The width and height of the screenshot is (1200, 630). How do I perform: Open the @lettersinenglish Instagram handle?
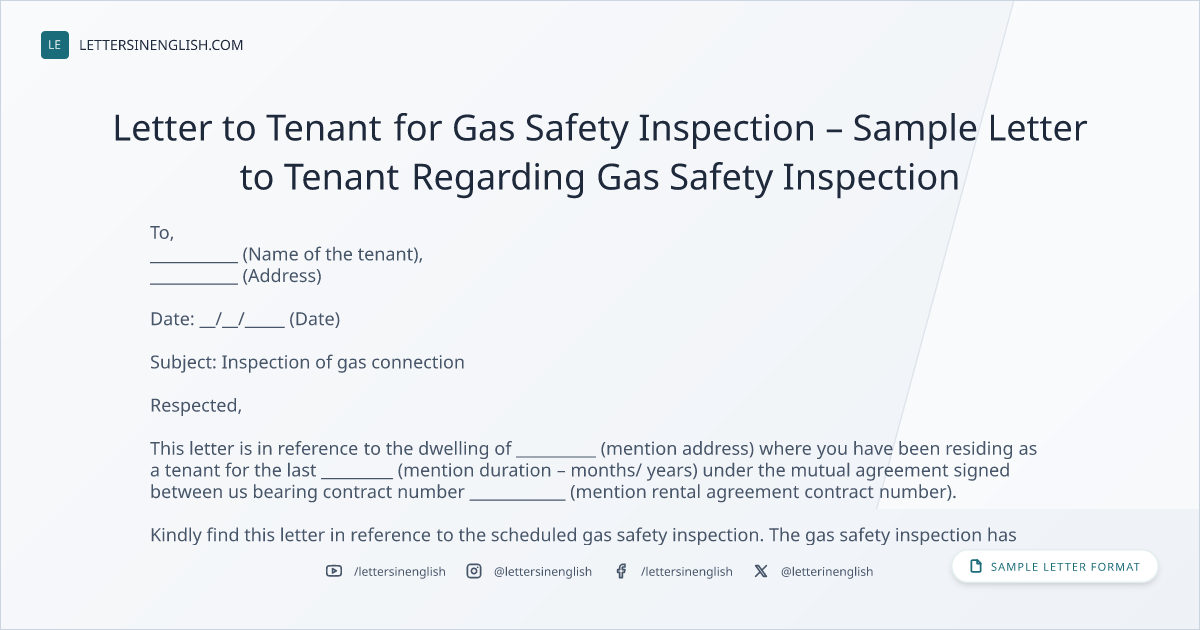[543, 571]
